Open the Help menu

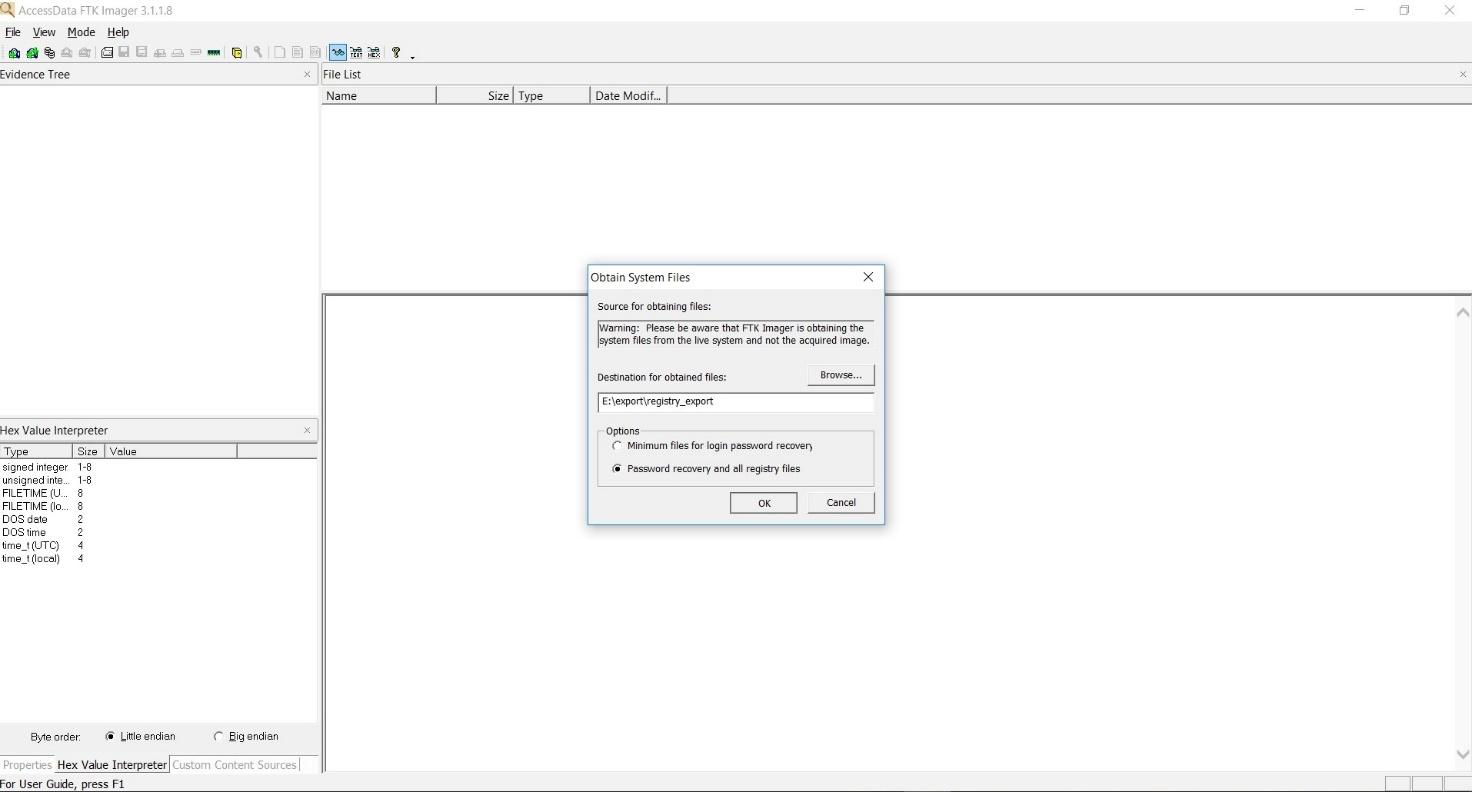tap(118, 32)
